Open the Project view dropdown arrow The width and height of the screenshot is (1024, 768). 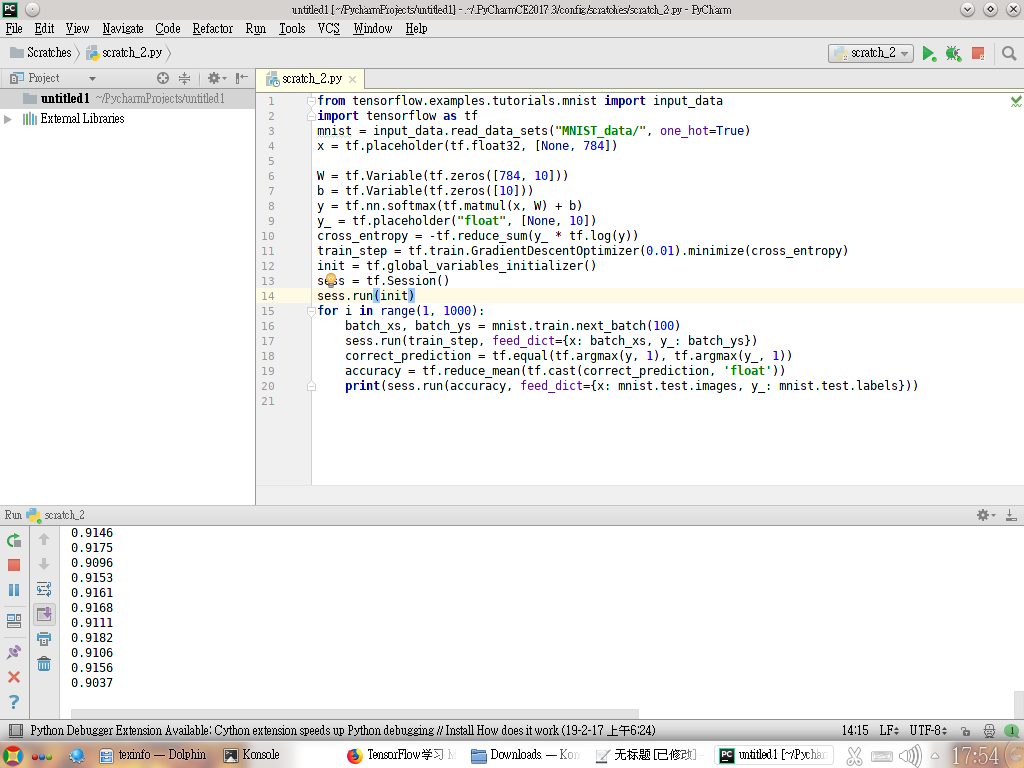92,78
